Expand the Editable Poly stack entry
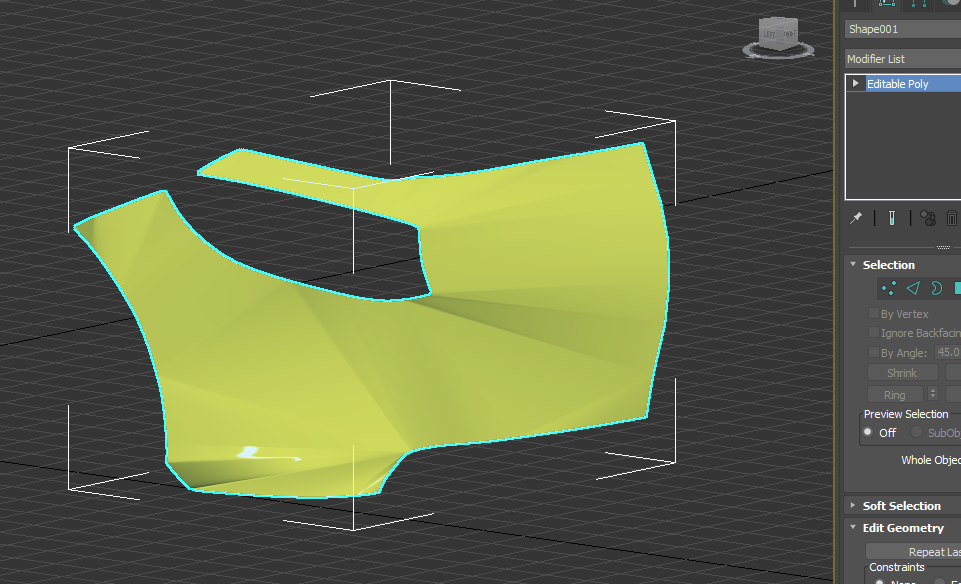961x584 pixels. 856,83
